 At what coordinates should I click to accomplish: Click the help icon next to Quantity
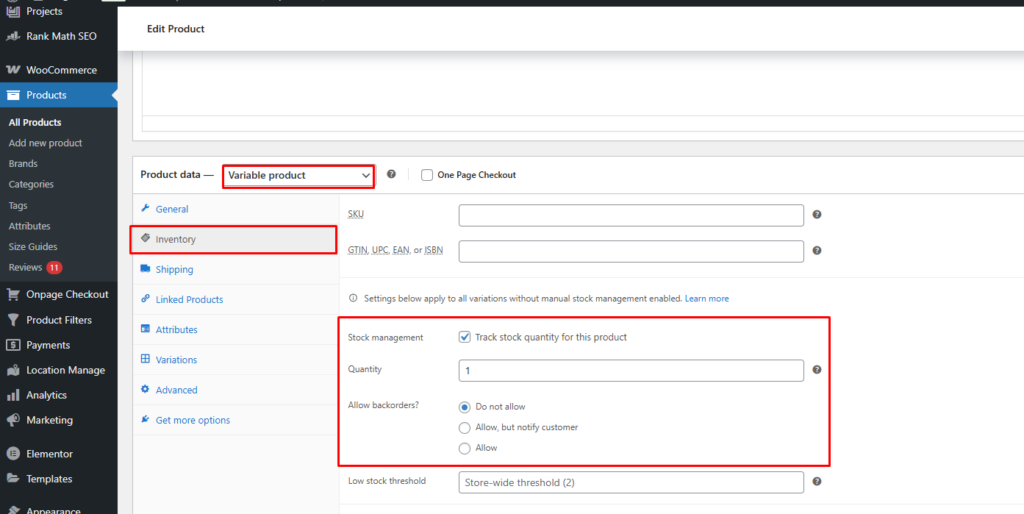817,370
